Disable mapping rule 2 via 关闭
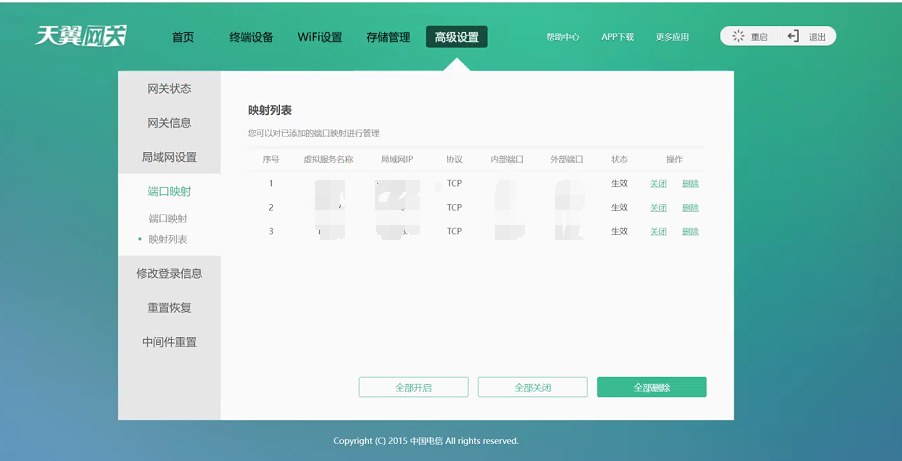902x461 pixels. (658, 208)
